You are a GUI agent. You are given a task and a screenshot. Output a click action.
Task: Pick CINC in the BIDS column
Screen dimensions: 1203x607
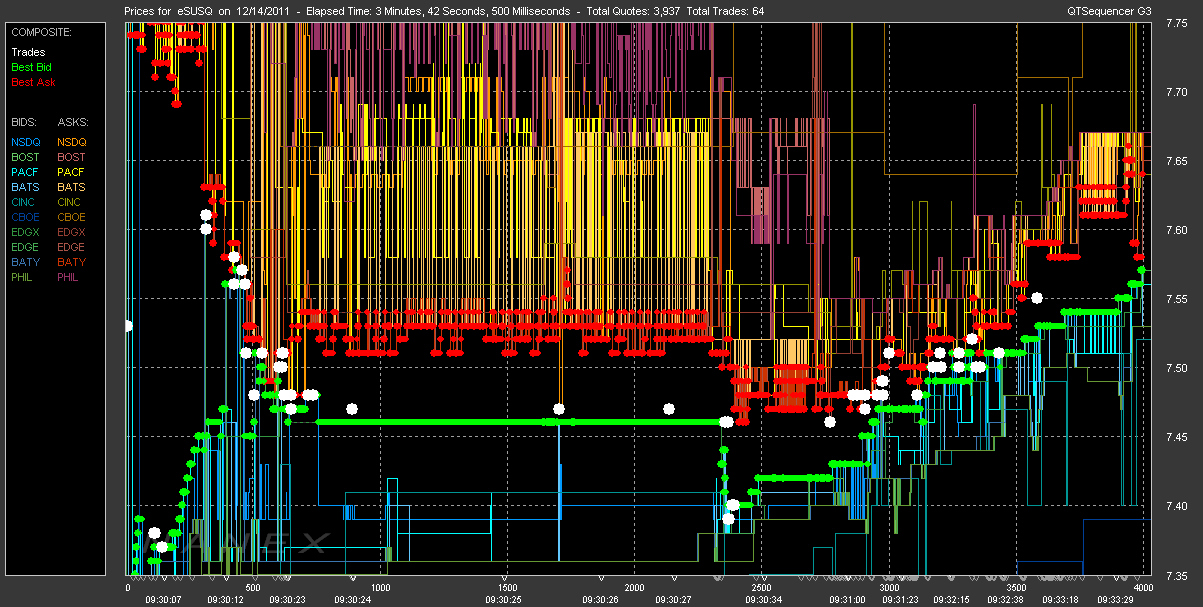(24, 202)
